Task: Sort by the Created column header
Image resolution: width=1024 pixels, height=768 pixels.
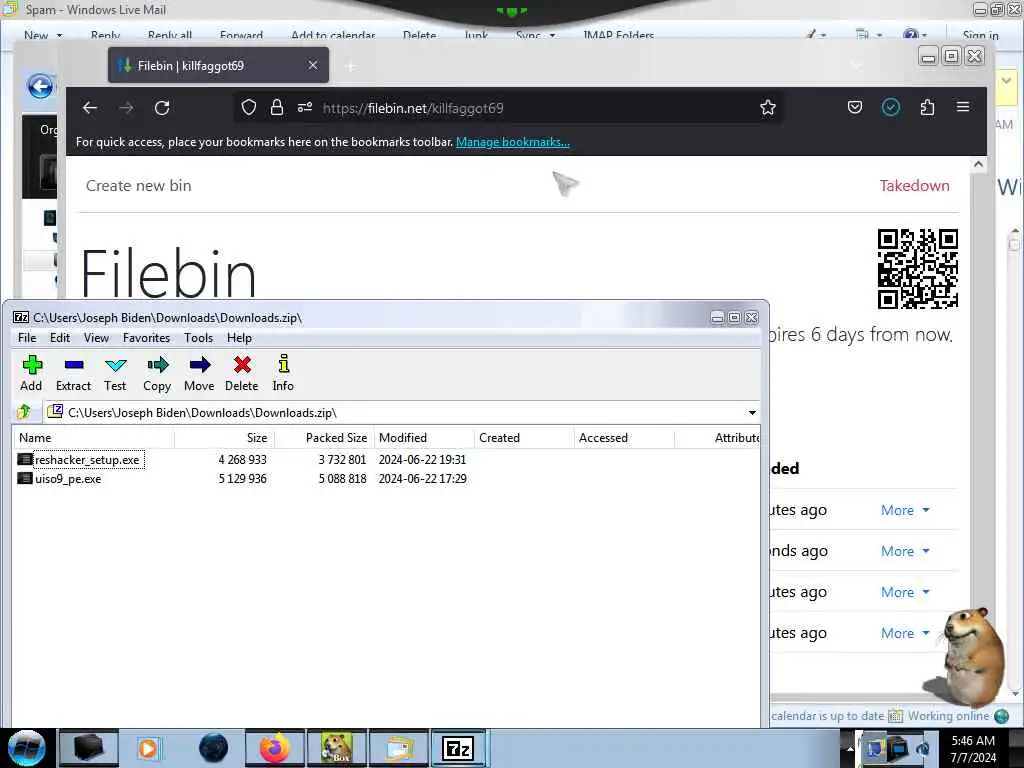Action: click(x=524, y=438)
